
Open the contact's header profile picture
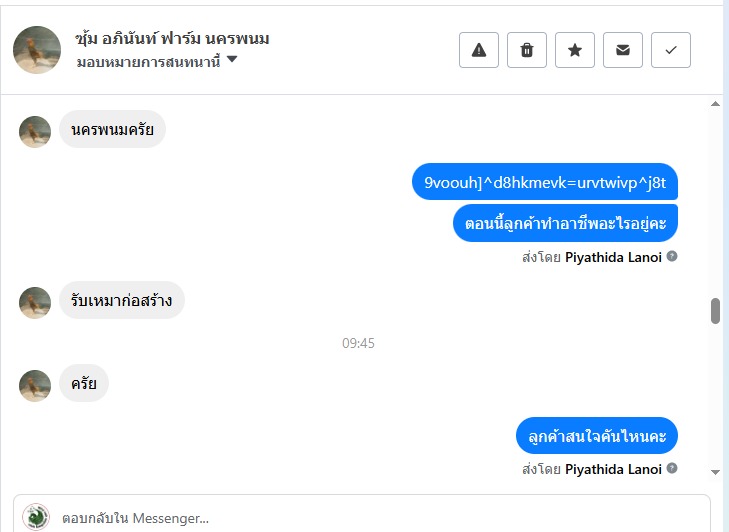(37, 50)
